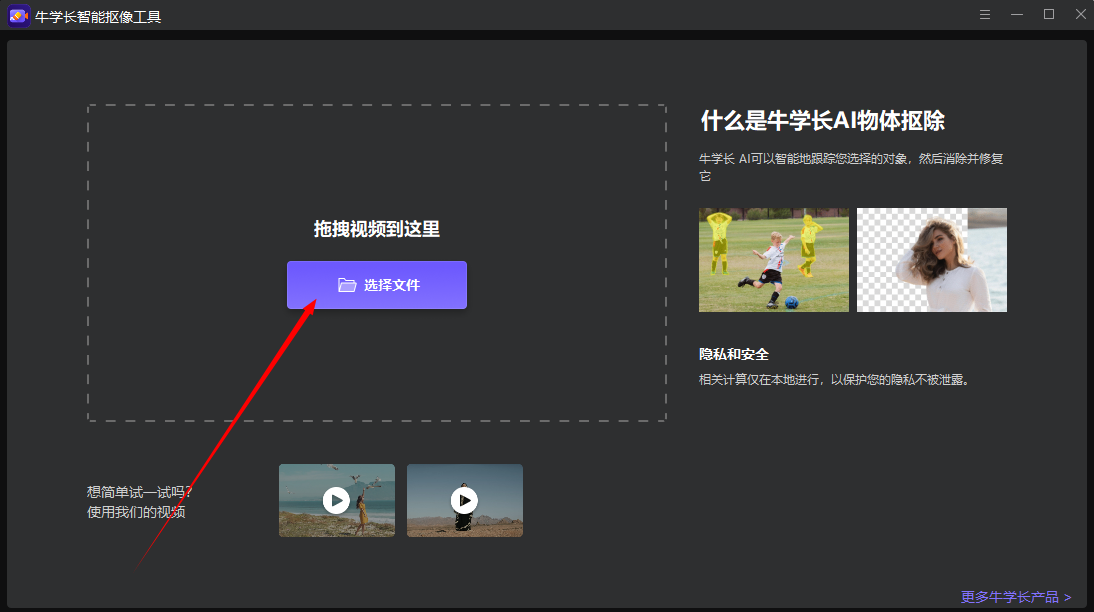Open the hamburger menu icon at top right
The width and height of the screenshot is (1094, 612).
tap(985, 14)
